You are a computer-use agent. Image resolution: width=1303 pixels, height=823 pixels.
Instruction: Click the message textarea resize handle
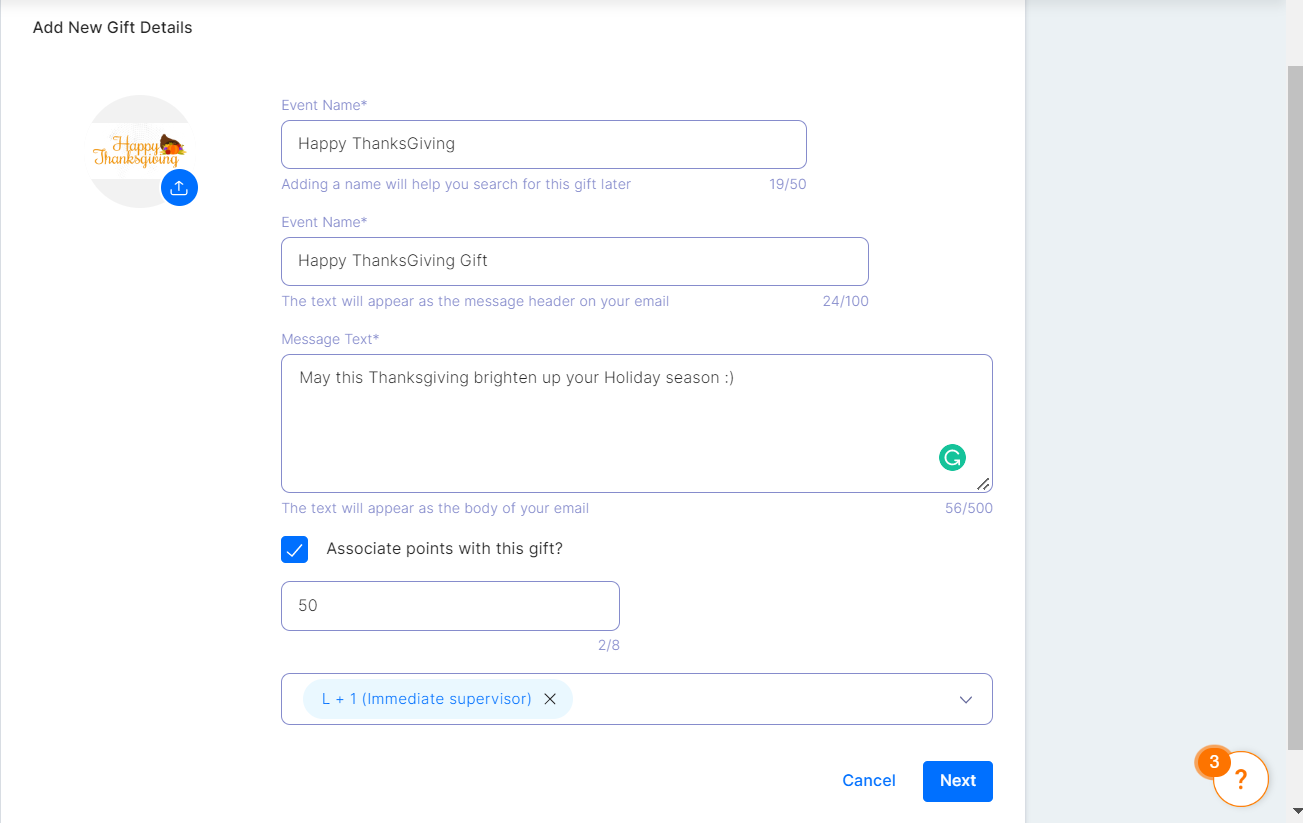983,484
